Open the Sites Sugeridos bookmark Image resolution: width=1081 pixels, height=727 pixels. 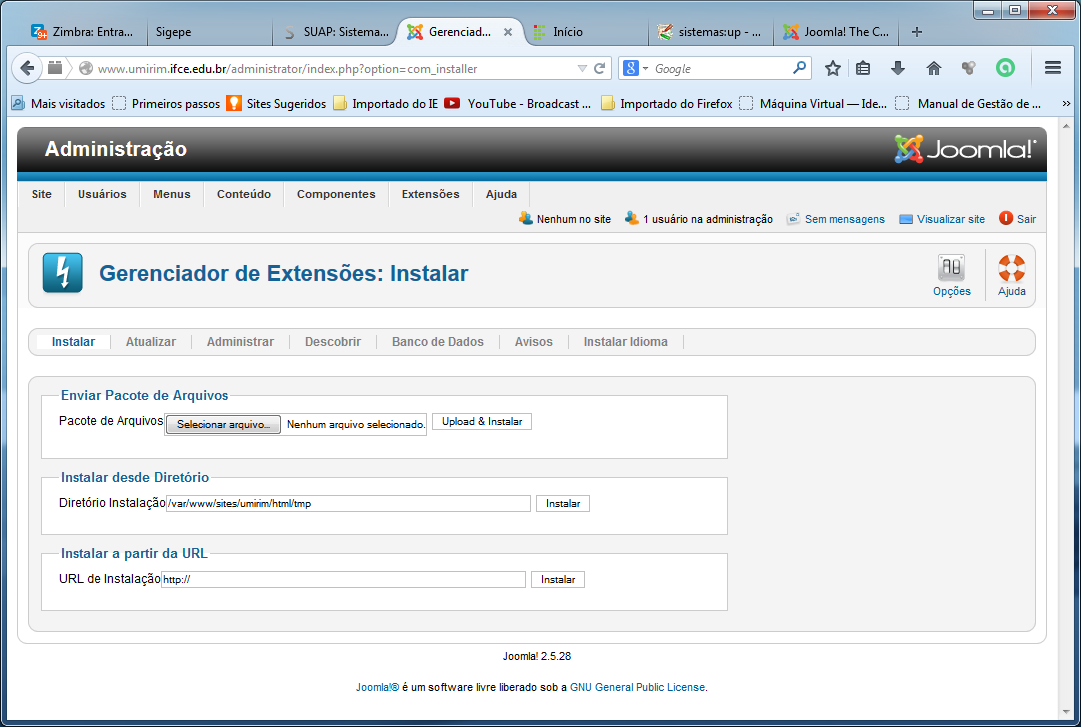click(x=276, y=103)
